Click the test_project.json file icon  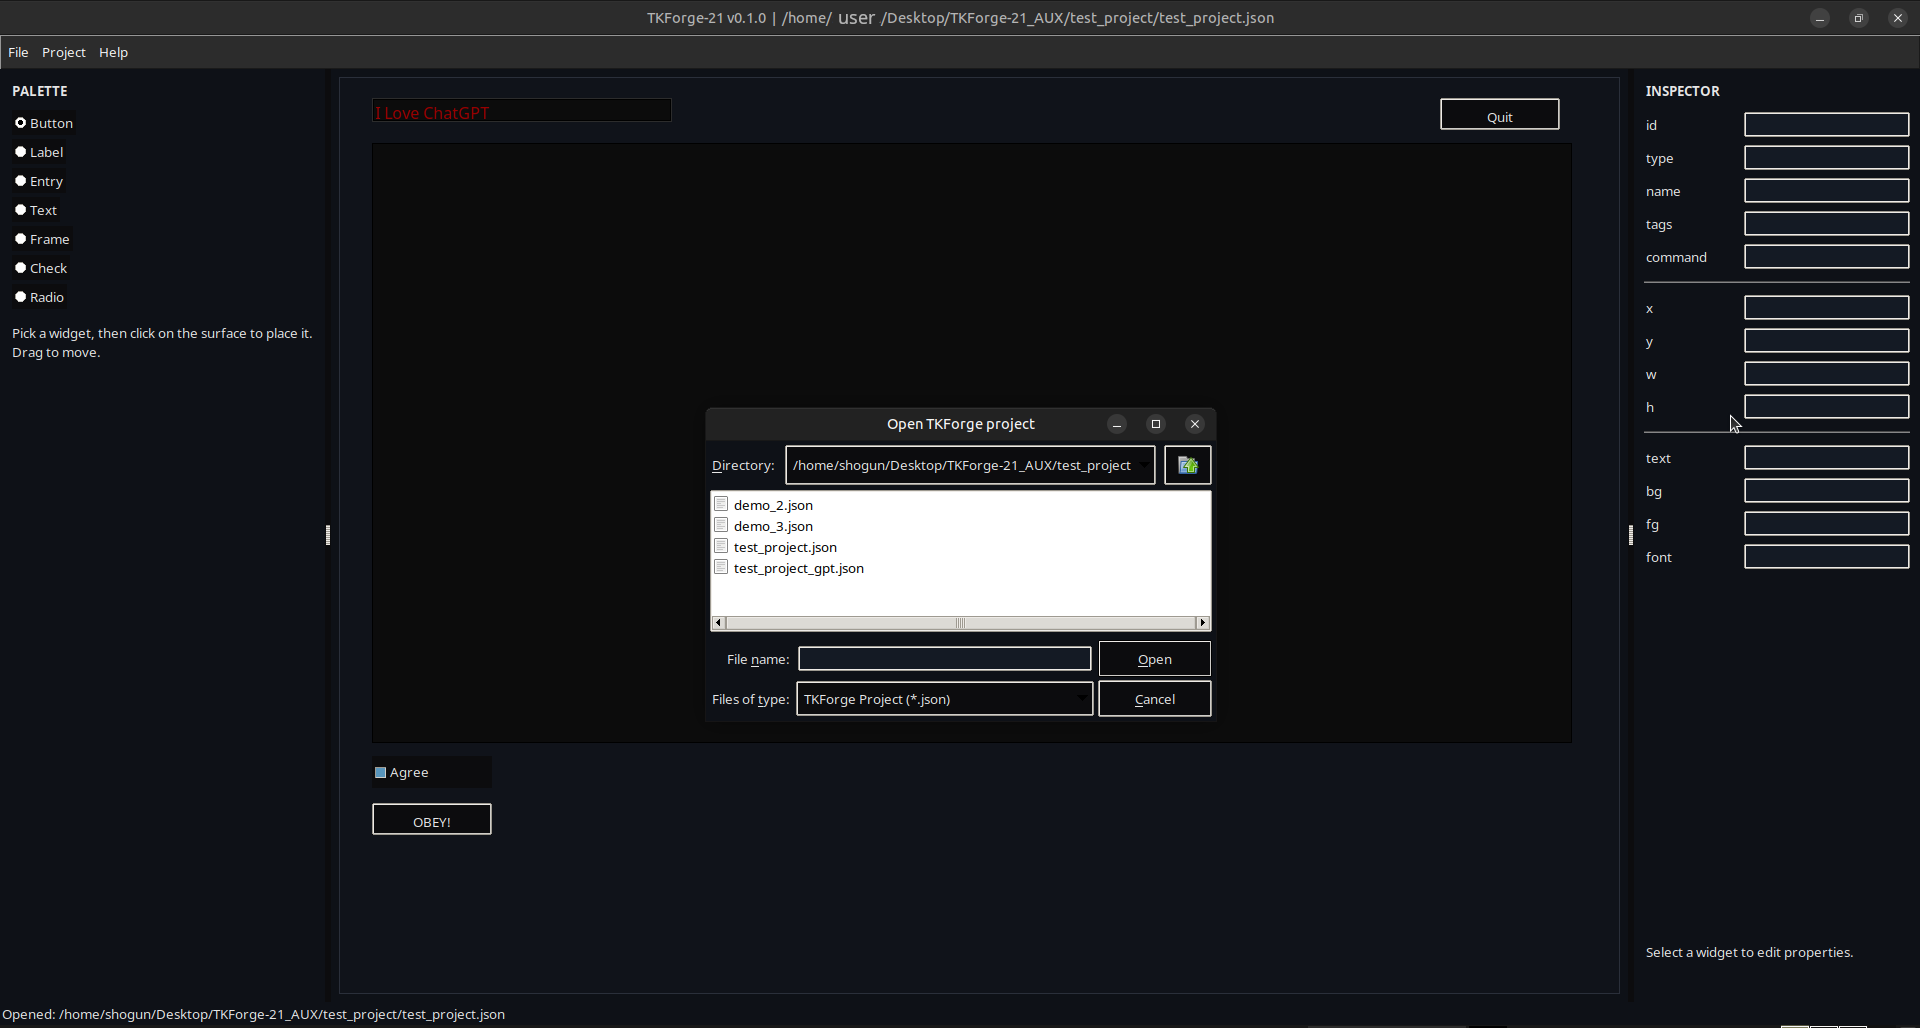point(721,546)
